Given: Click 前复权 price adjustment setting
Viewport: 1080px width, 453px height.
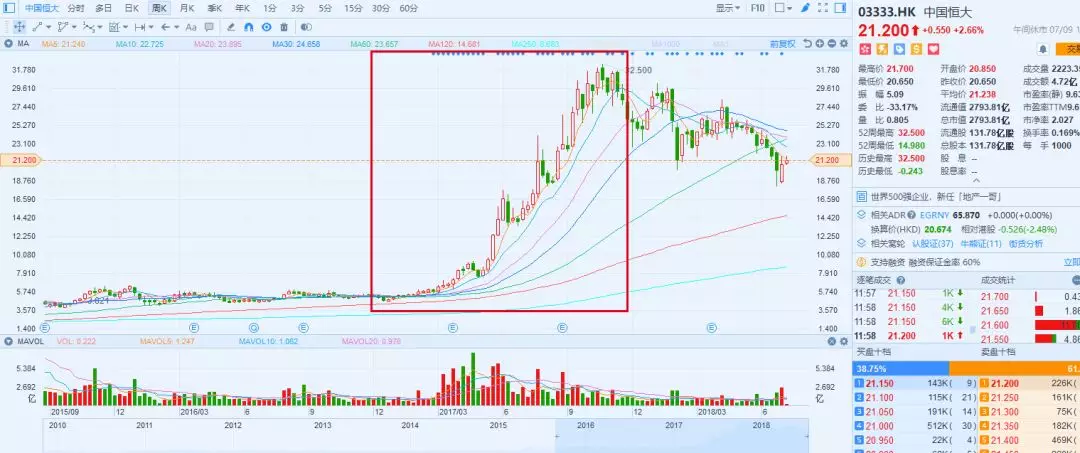Looking at the screenshot, I should pyautogui.click(x=782, y=43).
